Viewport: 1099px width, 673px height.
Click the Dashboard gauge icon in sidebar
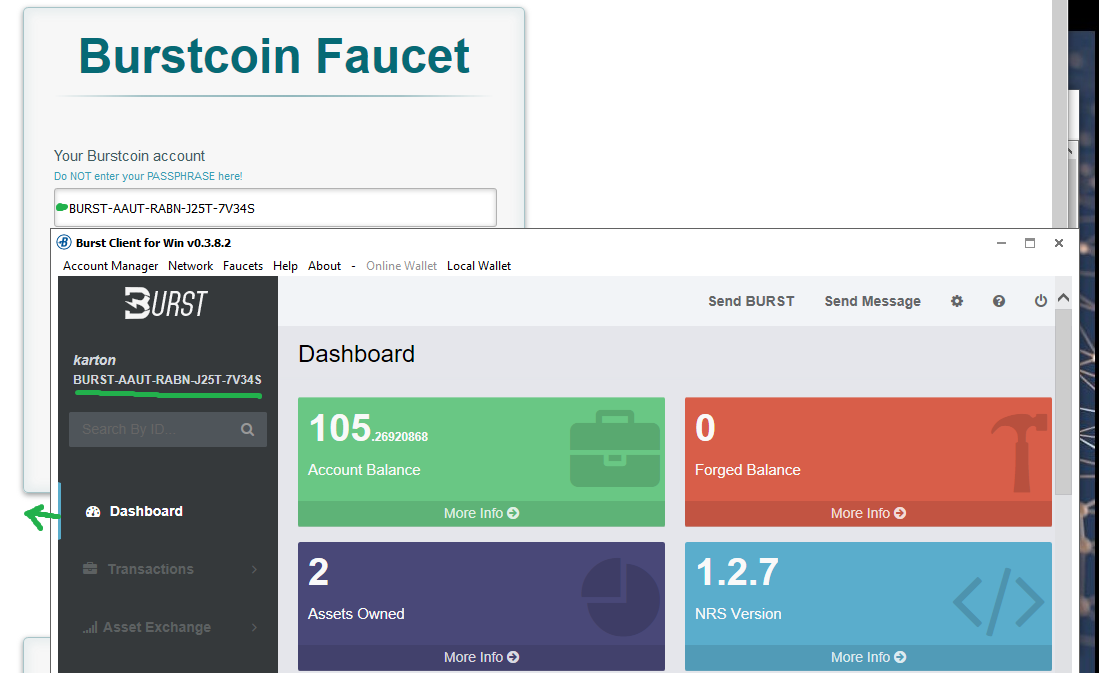(93, 512)
